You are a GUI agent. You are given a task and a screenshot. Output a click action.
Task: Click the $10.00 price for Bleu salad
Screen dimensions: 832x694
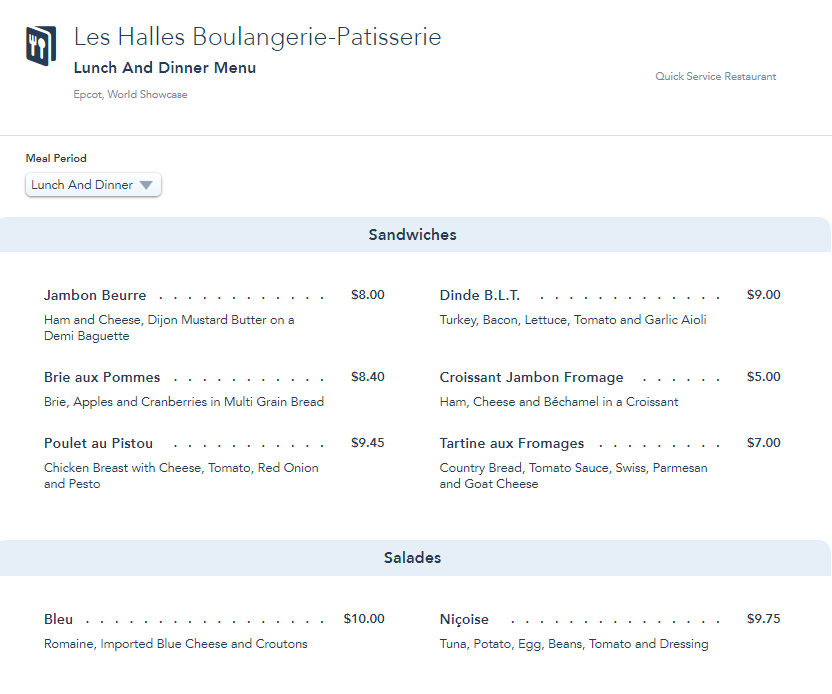[x=364, y=619]
